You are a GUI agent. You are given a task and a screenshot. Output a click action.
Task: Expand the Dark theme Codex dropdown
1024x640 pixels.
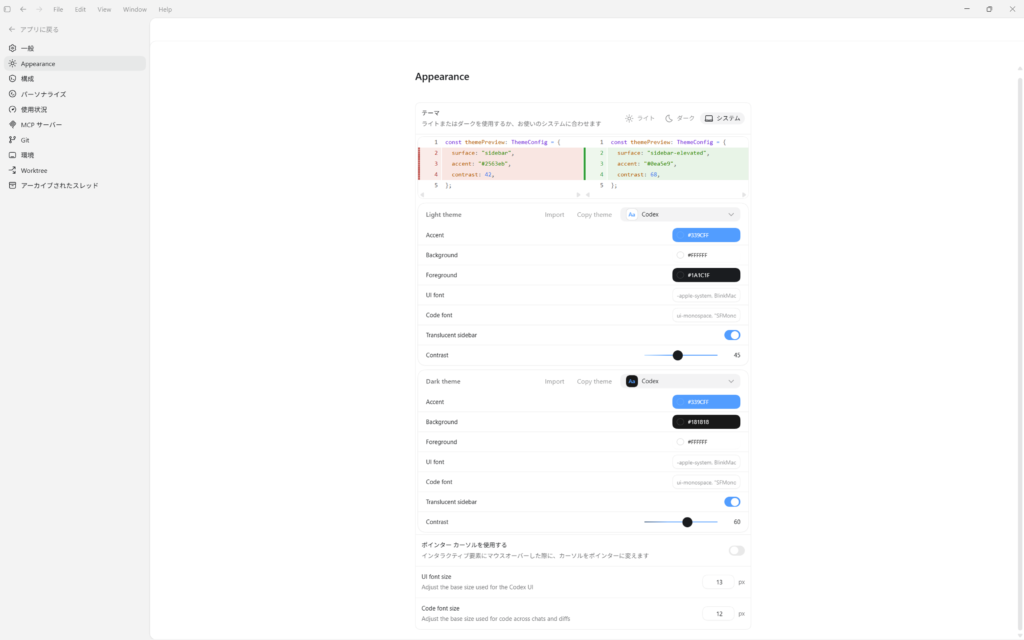click(680, 381)
